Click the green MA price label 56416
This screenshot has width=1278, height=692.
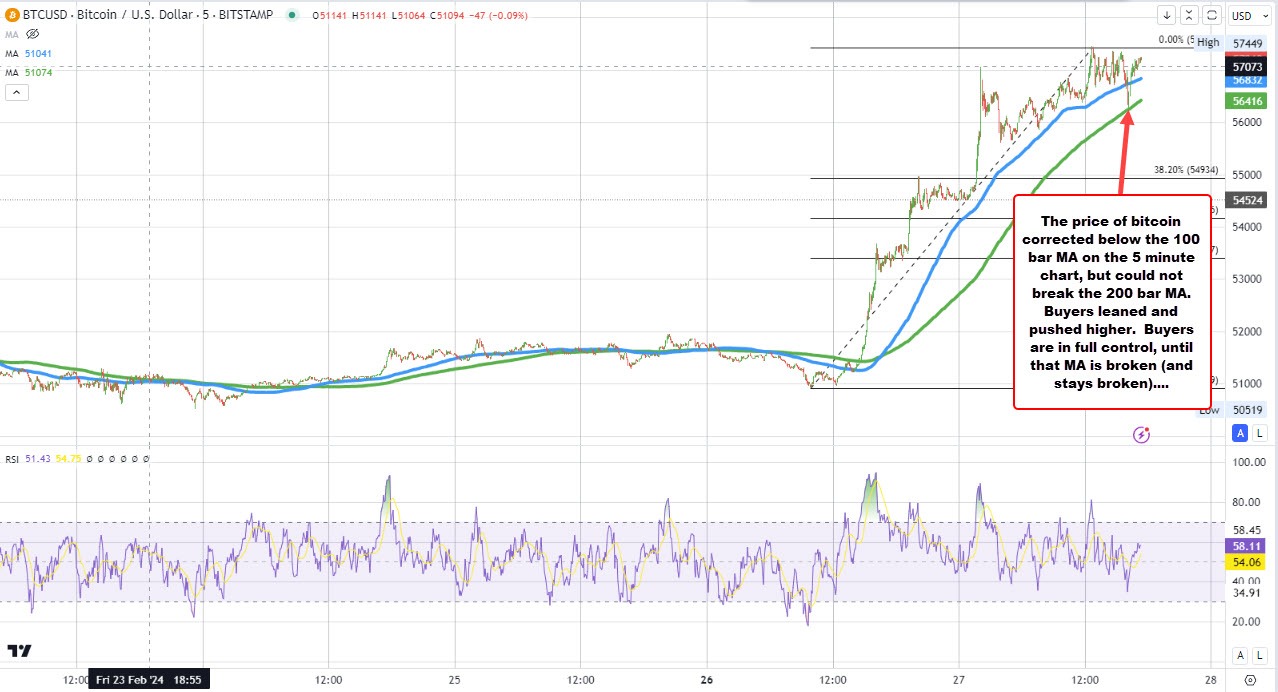[1245, 101]
